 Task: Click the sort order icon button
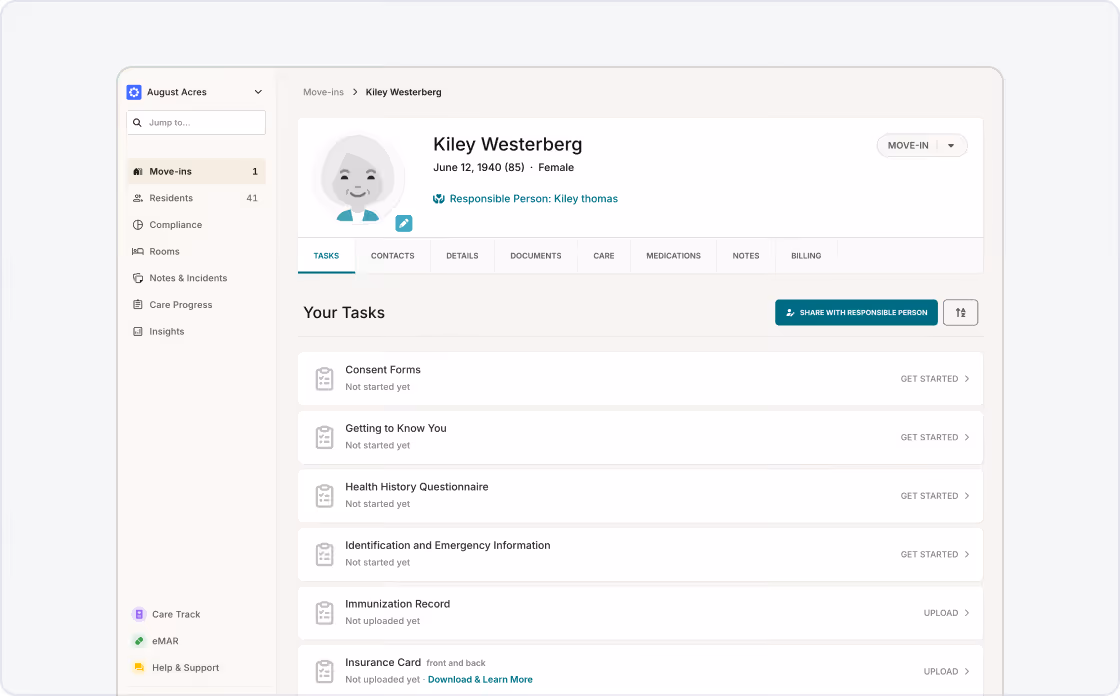click(x=960, y=312)
